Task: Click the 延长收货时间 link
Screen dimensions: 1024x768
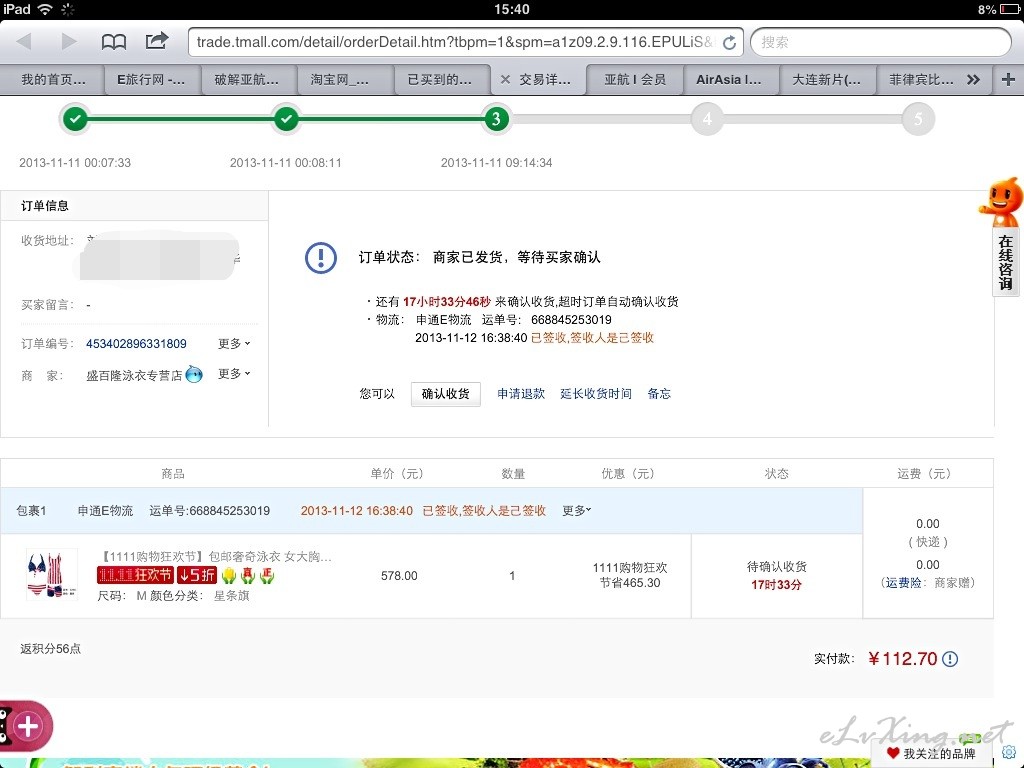Action: coord(596,394)
